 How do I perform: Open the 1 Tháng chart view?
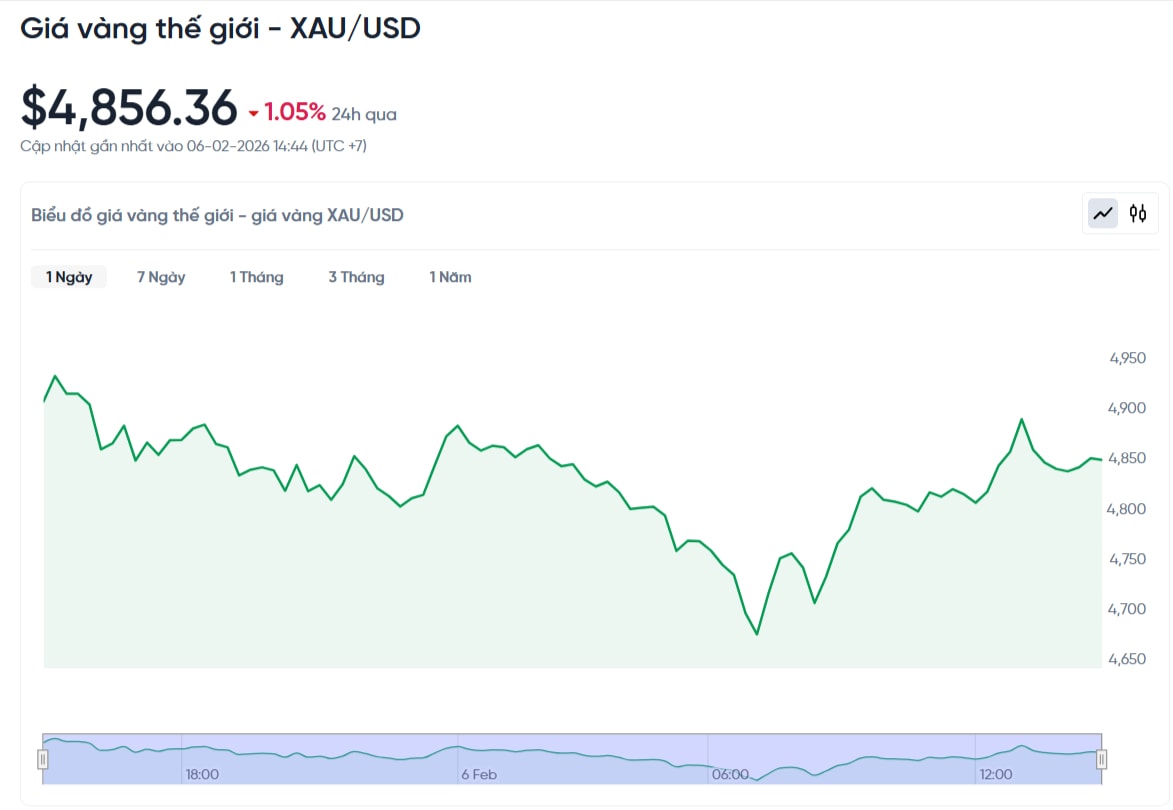pos(256,276)
